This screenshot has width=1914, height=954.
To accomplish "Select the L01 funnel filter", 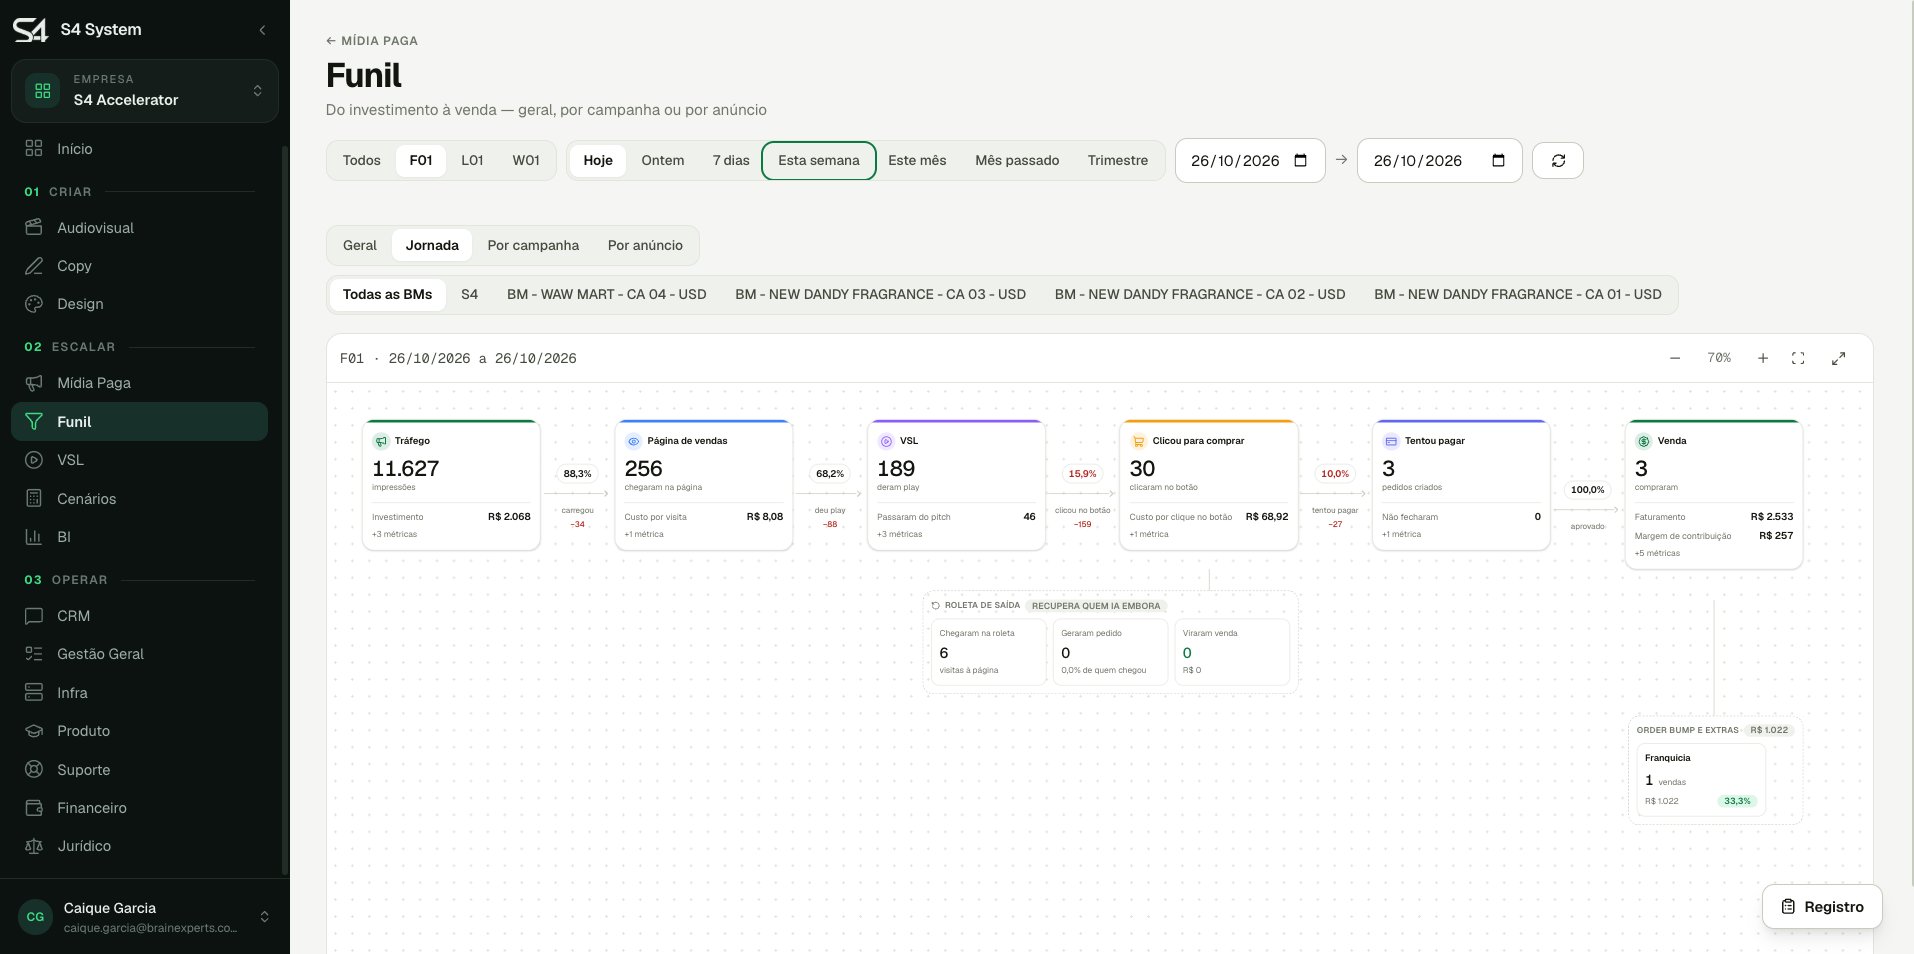I will click(x=472, y=160).
